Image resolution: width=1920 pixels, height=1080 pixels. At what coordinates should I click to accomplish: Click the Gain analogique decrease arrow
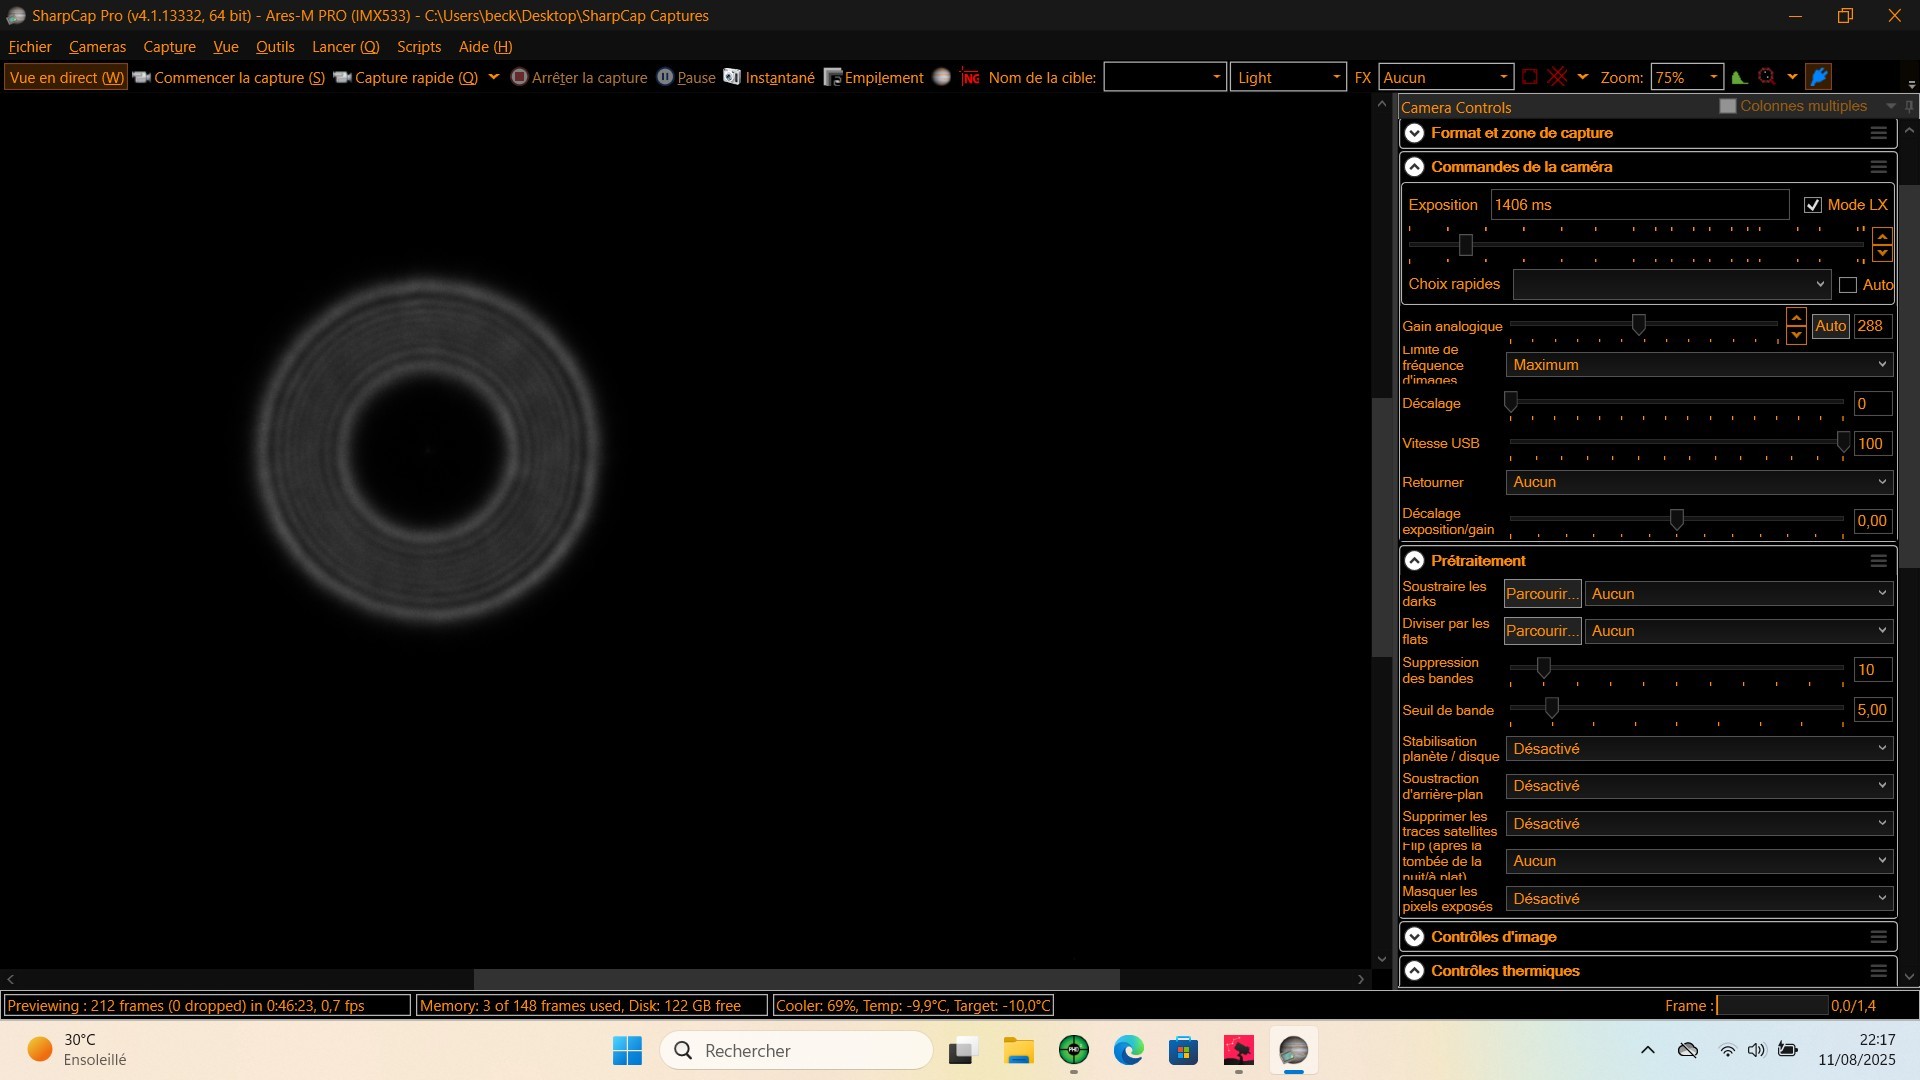(1796, 335)
